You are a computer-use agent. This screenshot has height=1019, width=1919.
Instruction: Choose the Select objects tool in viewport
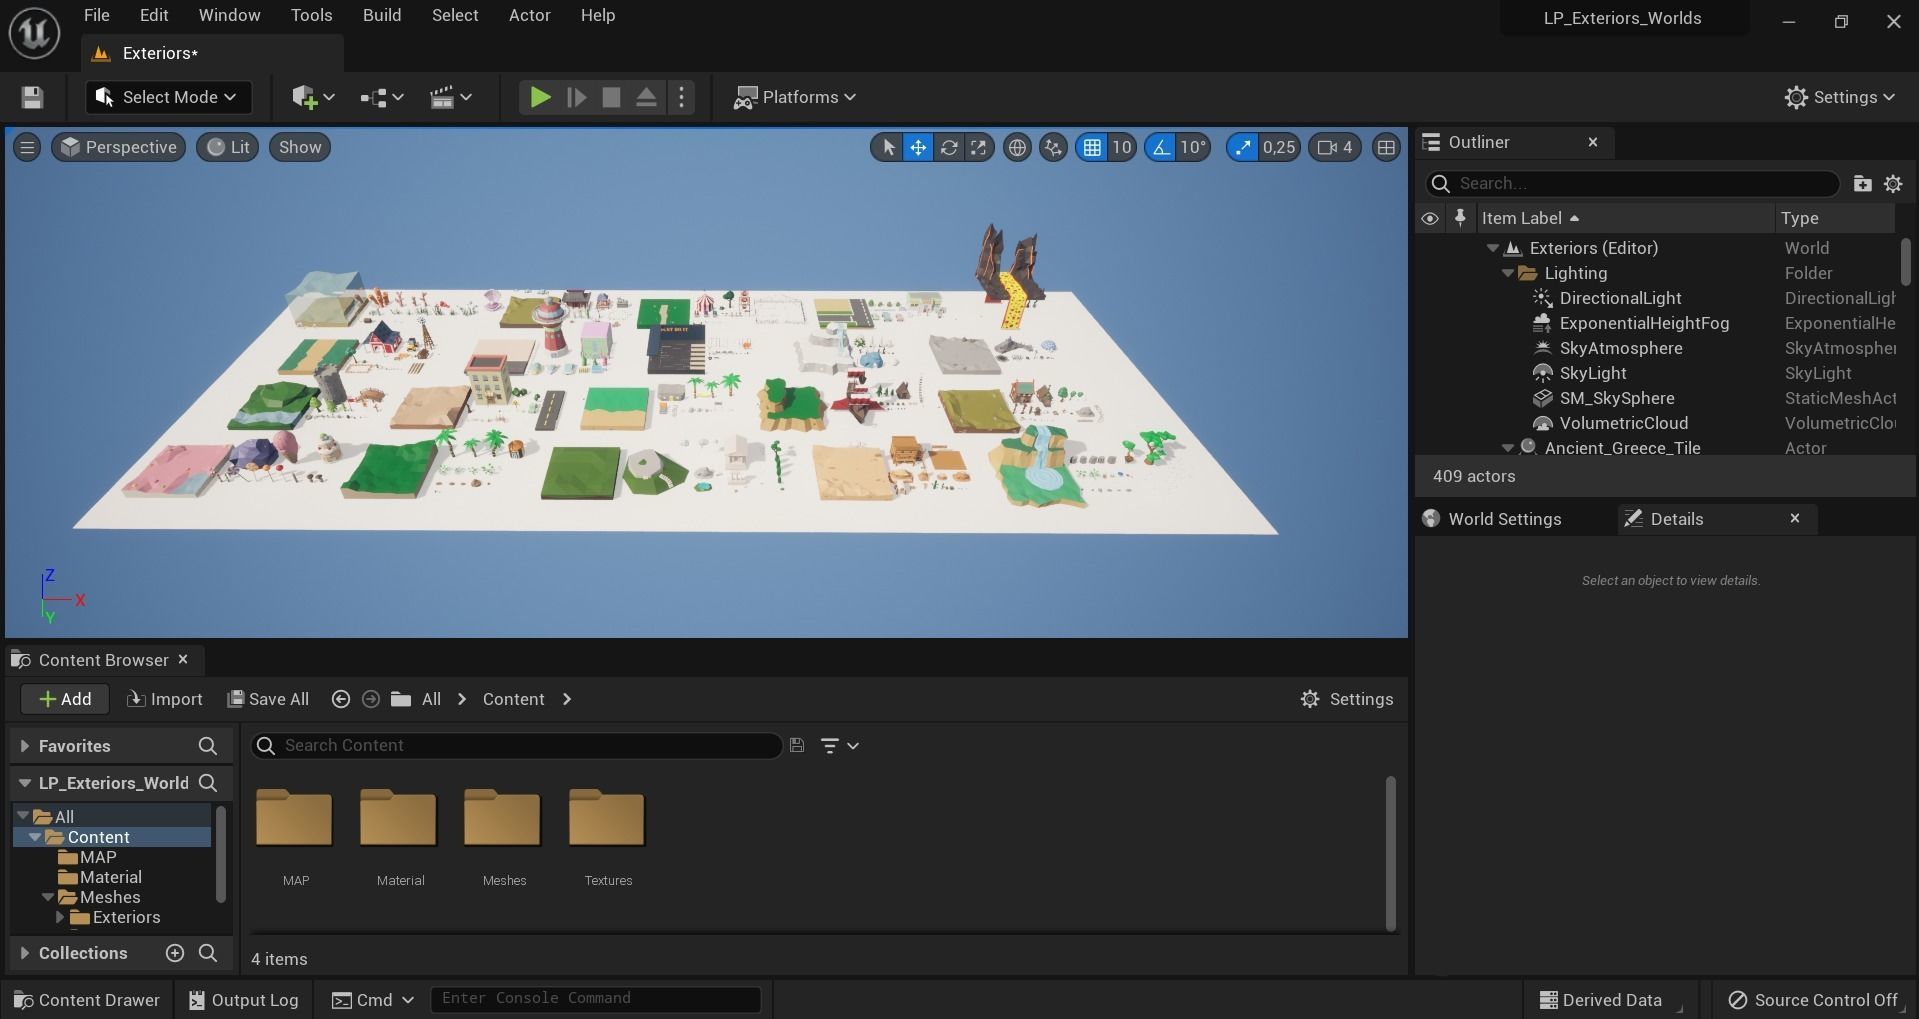887,147
